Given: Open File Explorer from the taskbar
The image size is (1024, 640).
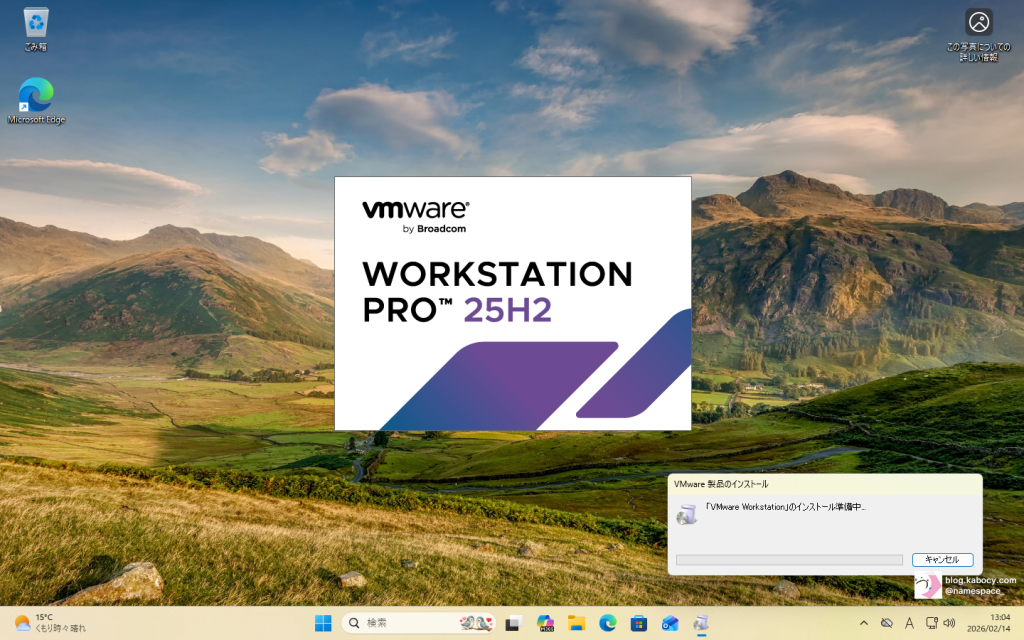Looking at the screenshot, I should (576, 623).
